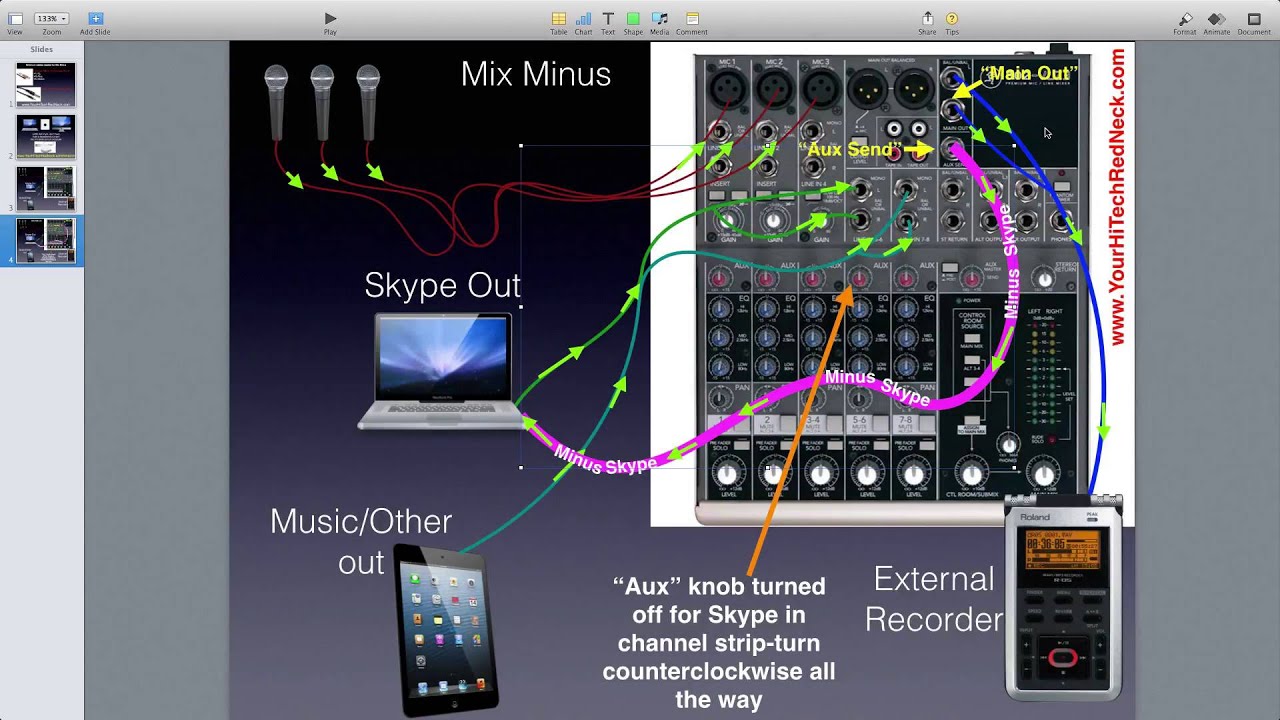Screen dimensions: 1280x720
Task: Select slide 4 thumbnail in navigator
Action: coord(45,241)
